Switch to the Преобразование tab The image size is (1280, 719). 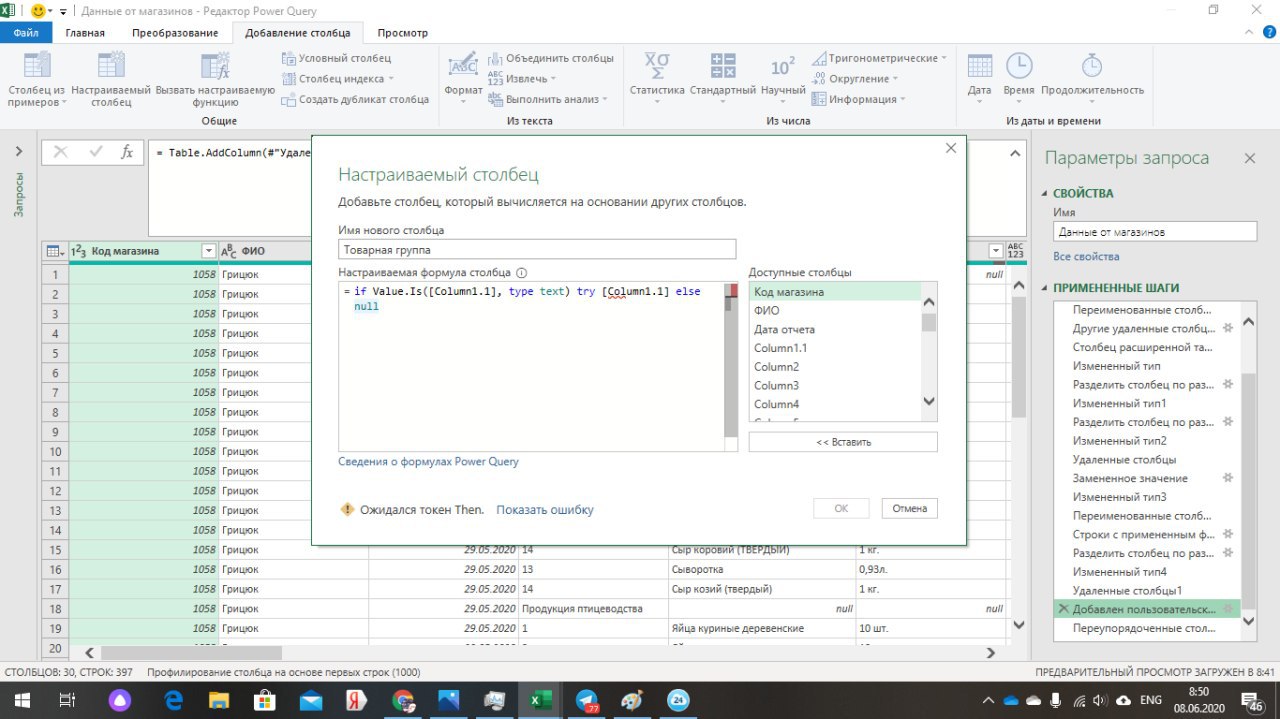coord(175,33)
